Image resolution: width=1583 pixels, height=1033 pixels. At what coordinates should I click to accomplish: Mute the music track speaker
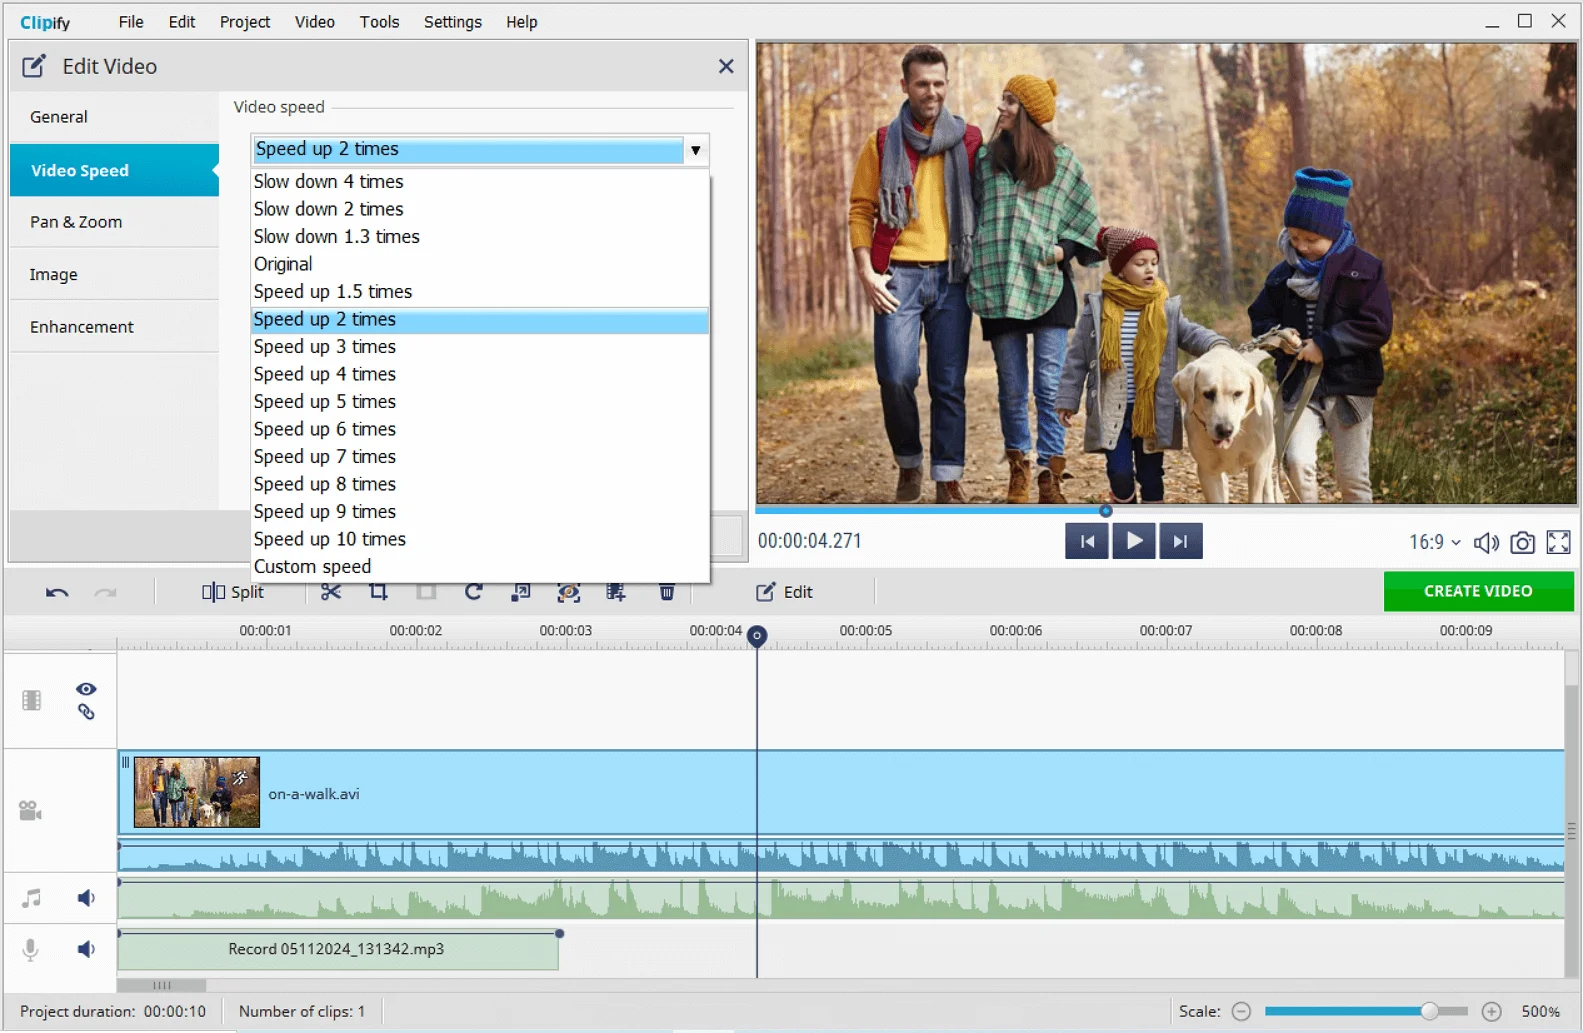(86, 898)
